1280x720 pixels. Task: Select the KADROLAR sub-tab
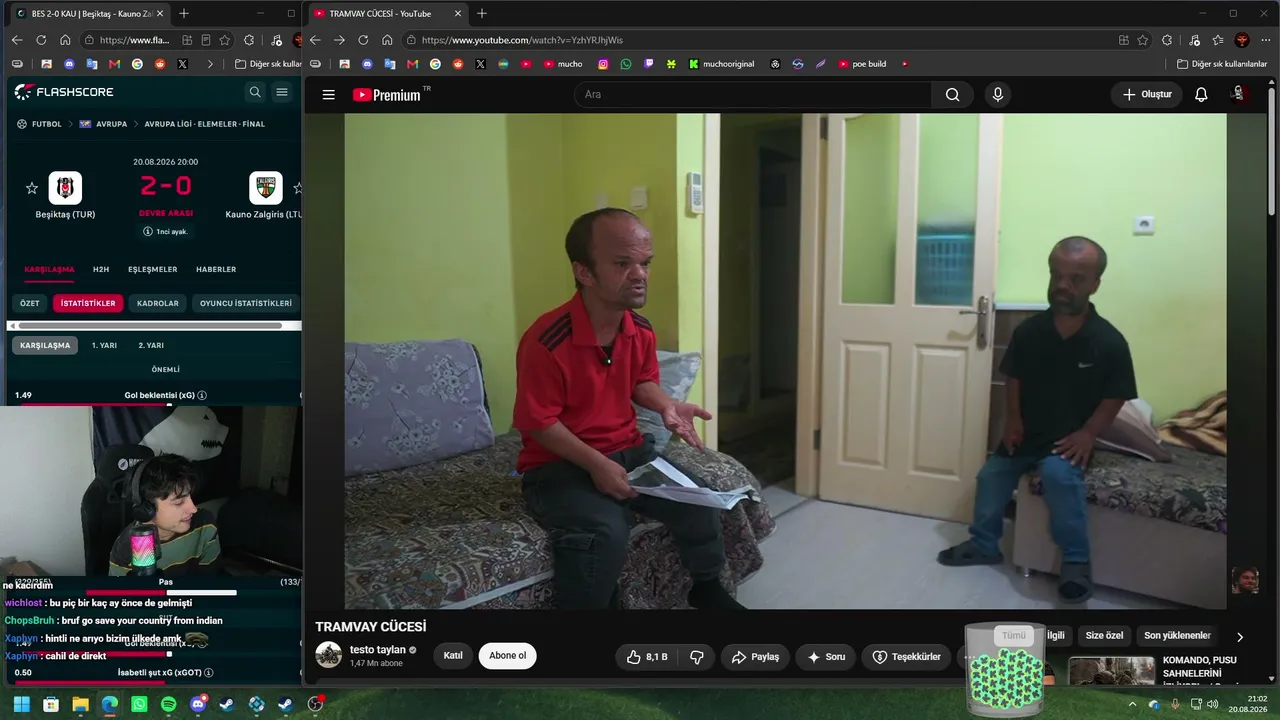[158, 303]
